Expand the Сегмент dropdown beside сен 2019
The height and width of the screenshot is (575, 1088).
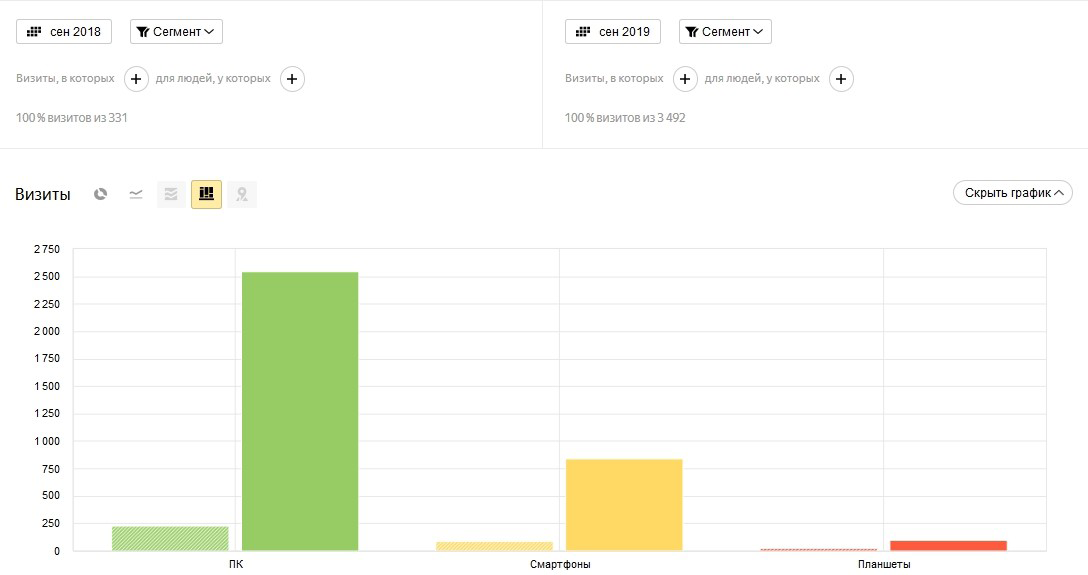pyautogui.click(x=725, y=32)
